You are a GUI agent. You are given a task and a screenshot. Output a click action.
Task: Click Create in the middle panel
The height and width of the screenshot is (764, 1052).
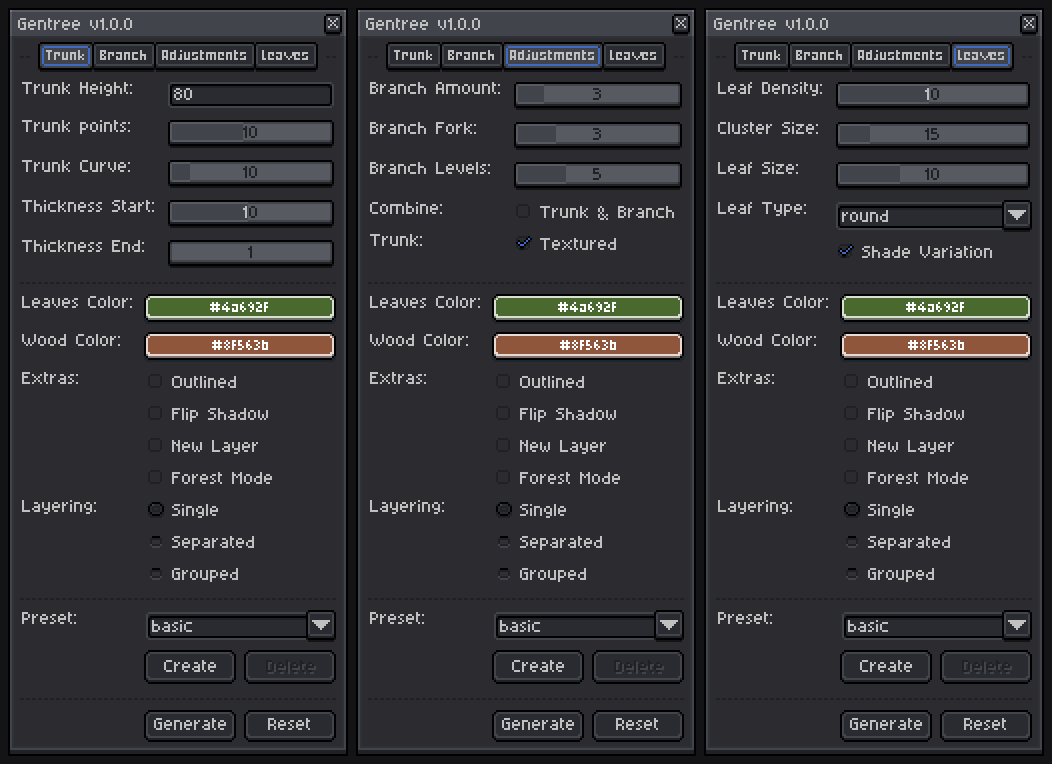point(538,666)
